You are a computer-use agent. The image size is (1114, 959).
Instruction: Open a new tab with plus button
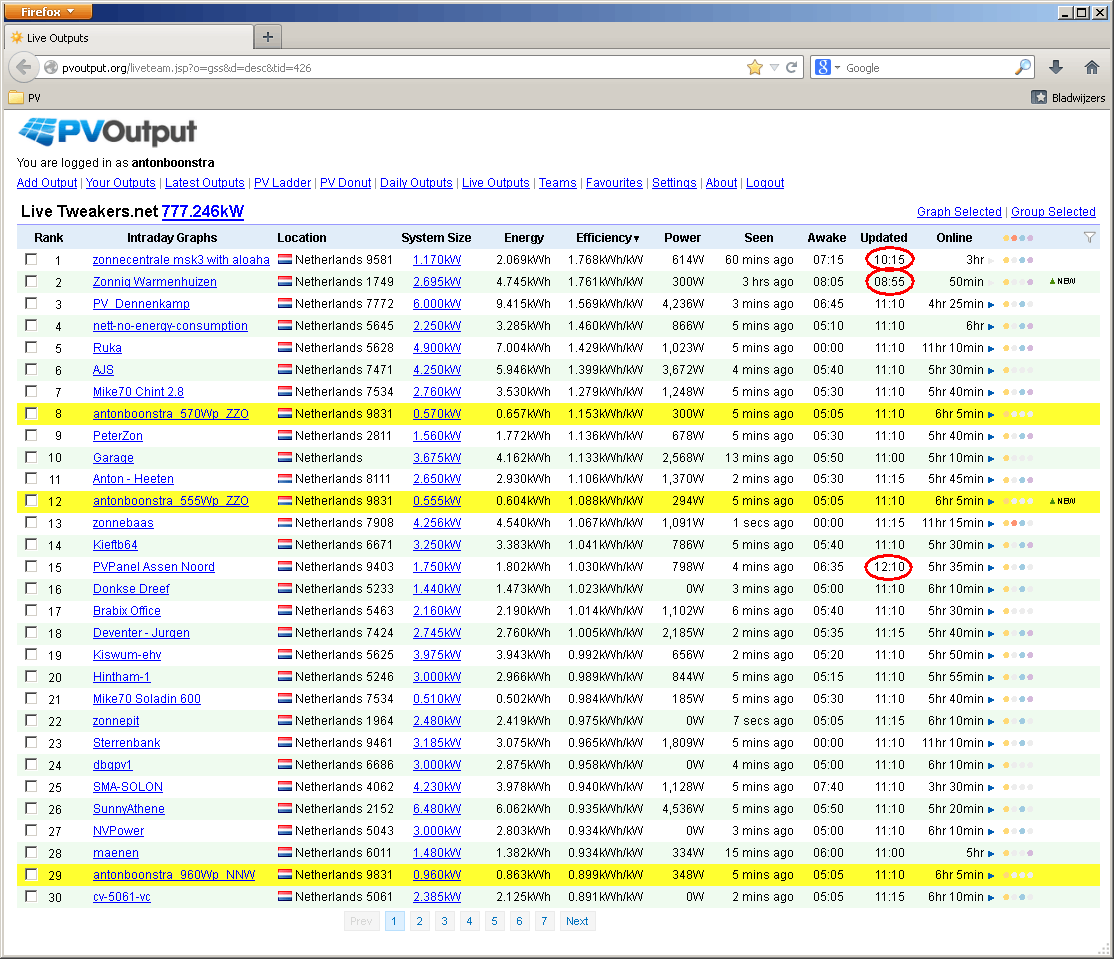[268, 37]
